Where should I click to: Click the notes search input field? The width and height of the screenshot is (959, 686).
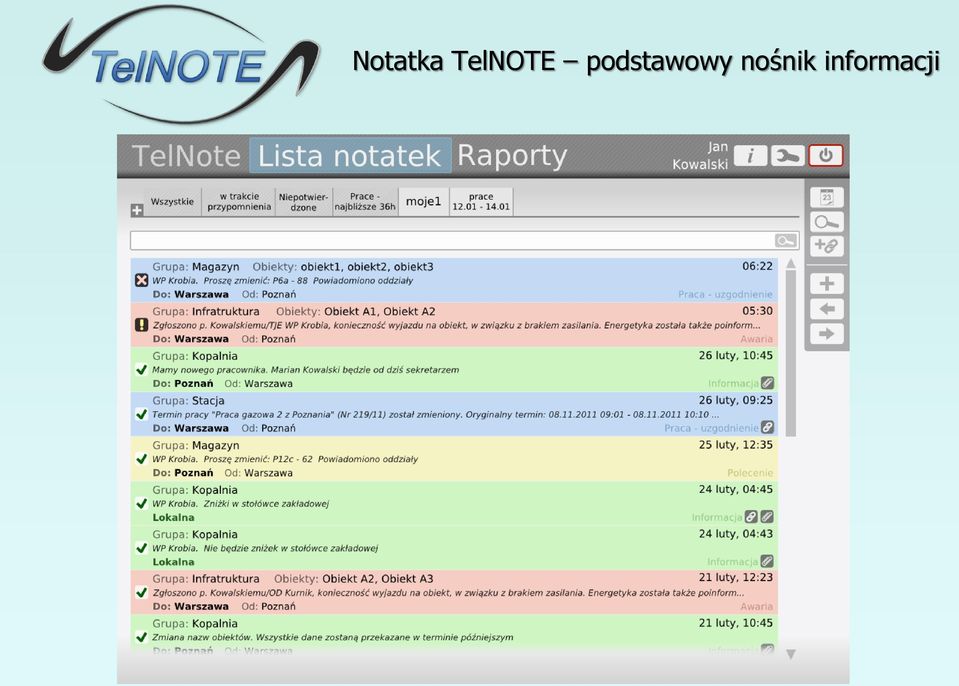pos(452,240)
